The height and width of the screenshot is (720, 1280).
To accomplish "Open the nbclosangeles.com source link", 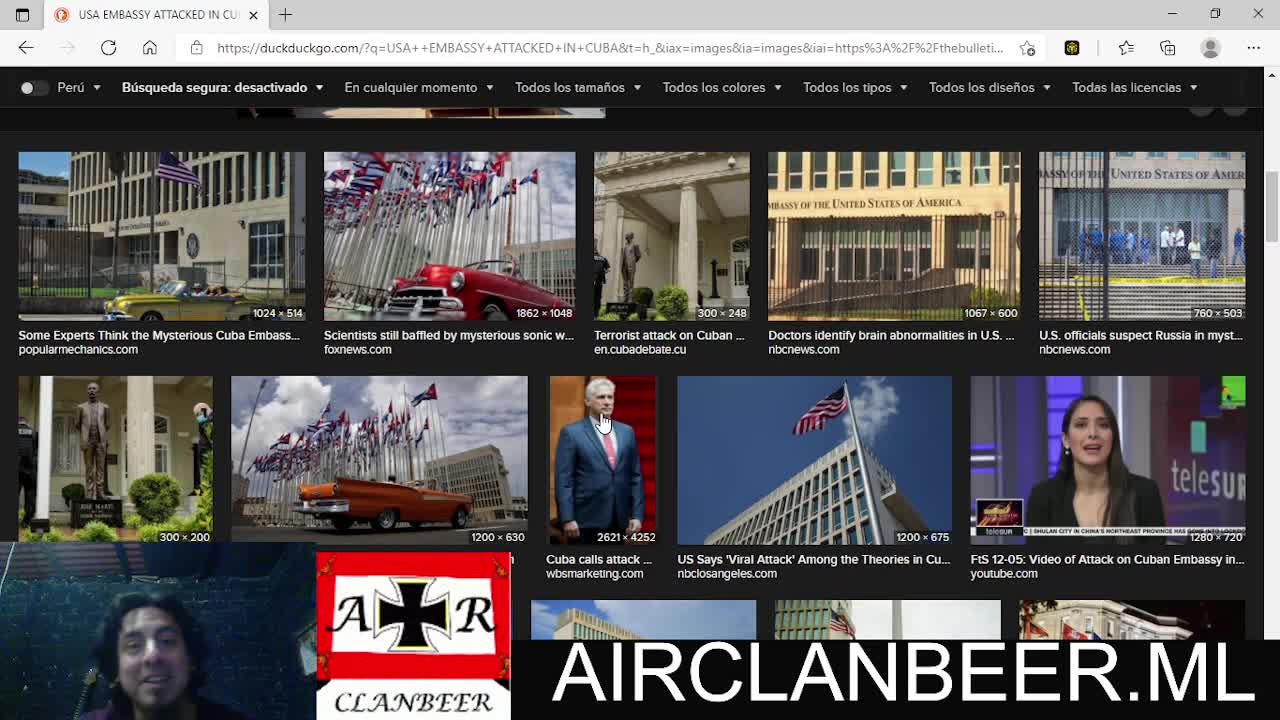I will pyautogui.click(x=727, y=573).
